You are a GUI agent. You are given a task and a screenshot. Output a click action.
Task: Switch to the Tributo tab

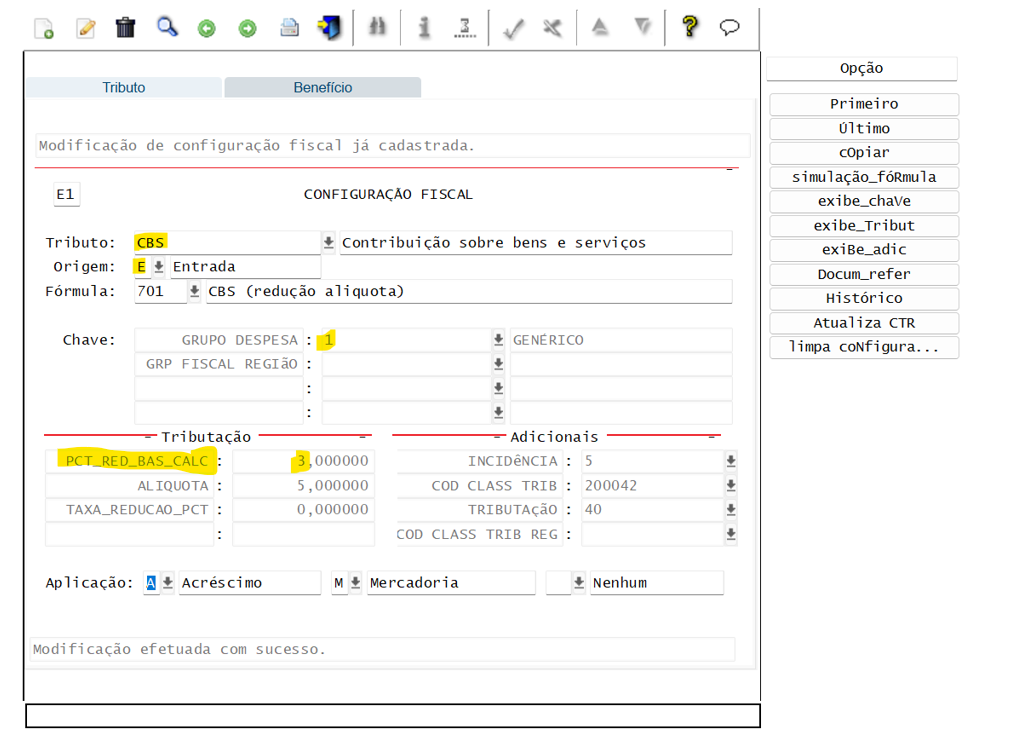123,87
